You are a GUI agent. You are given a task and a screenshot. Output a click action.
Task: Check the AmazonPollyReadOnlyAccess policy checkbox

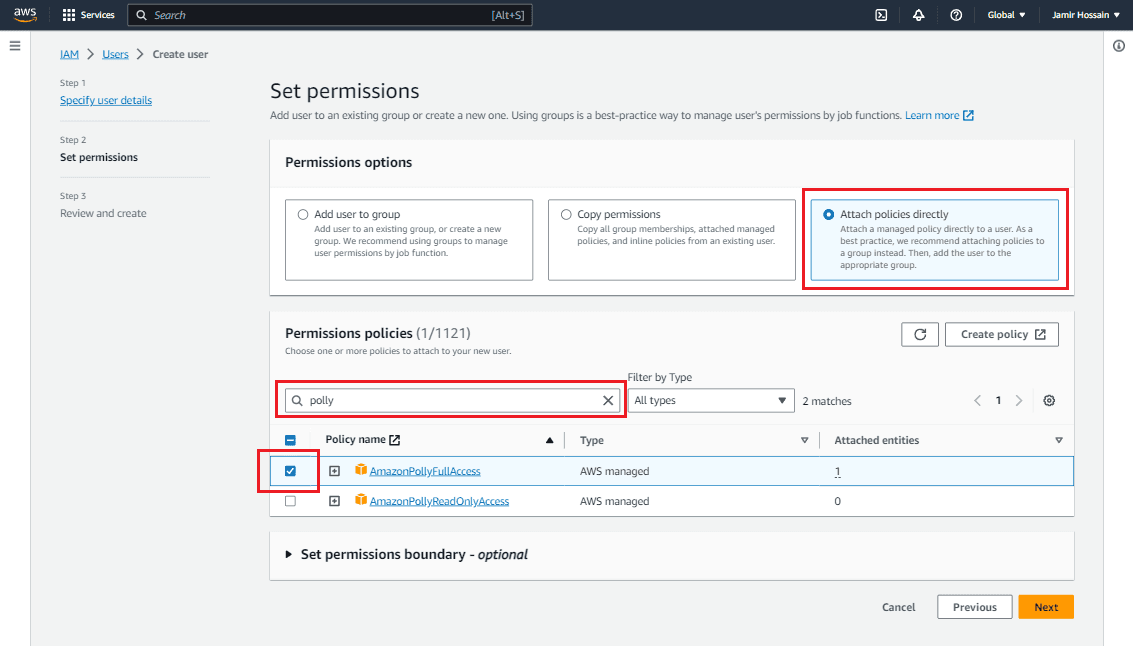[291, 501]
